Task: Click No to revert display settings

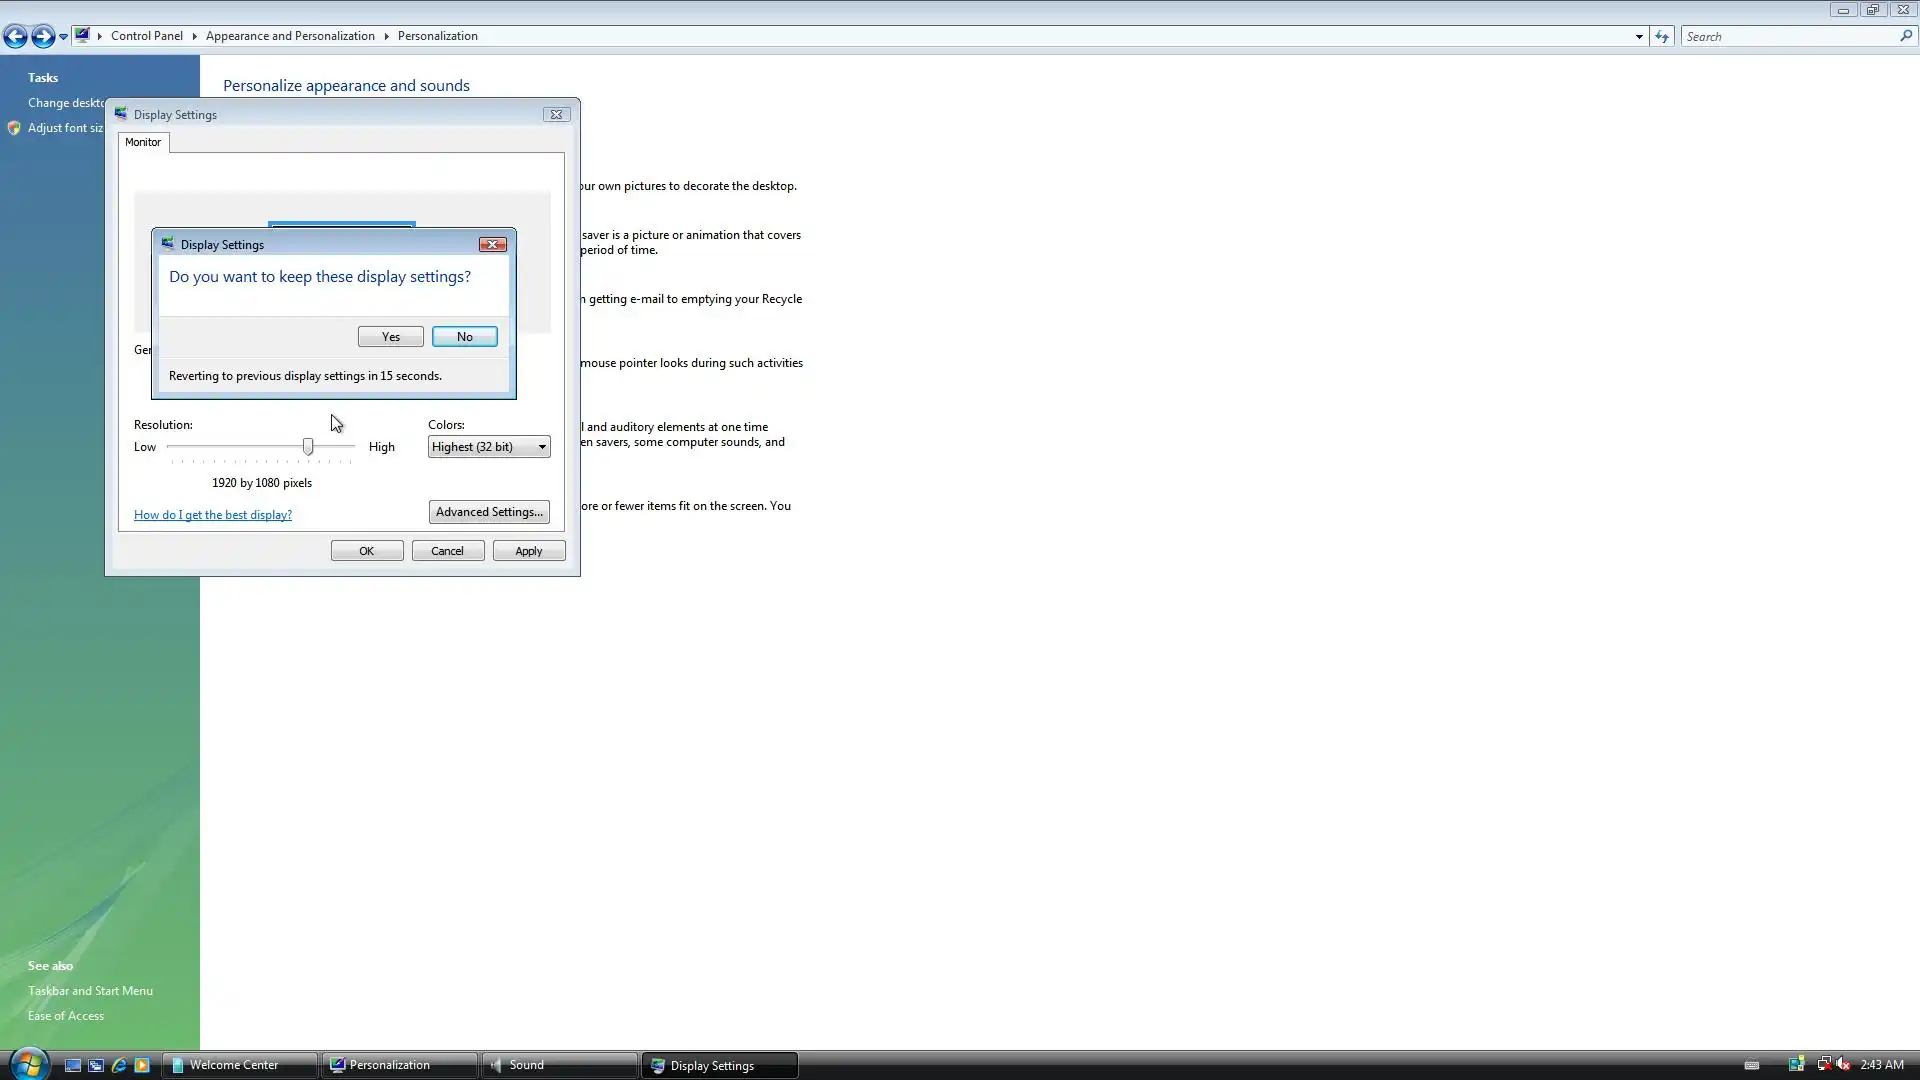Action: [464, 337]
